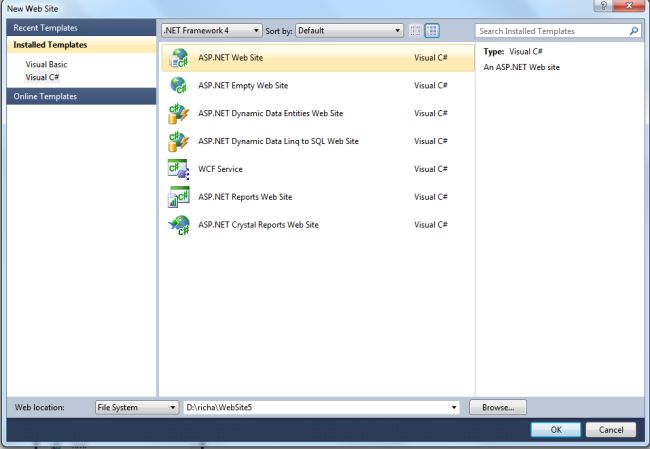Click the ASP.NET Dynamic Data Entities Web Site name
This screenshot has width=650, height=449.
[270, 113]
